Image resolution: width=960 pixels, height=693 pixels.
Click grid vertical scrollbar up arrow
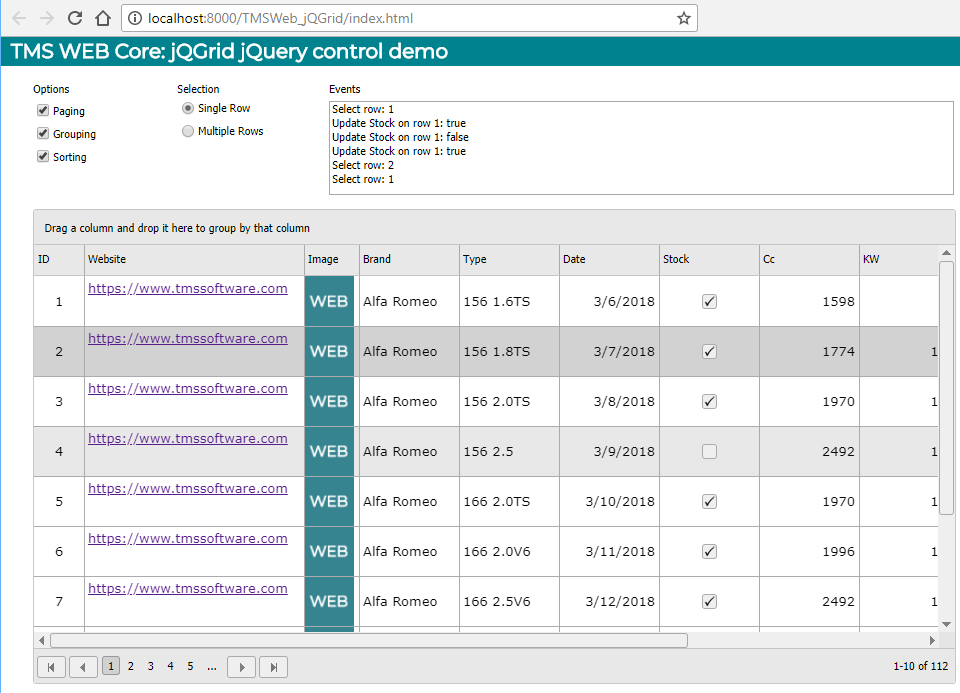[947, 252]
